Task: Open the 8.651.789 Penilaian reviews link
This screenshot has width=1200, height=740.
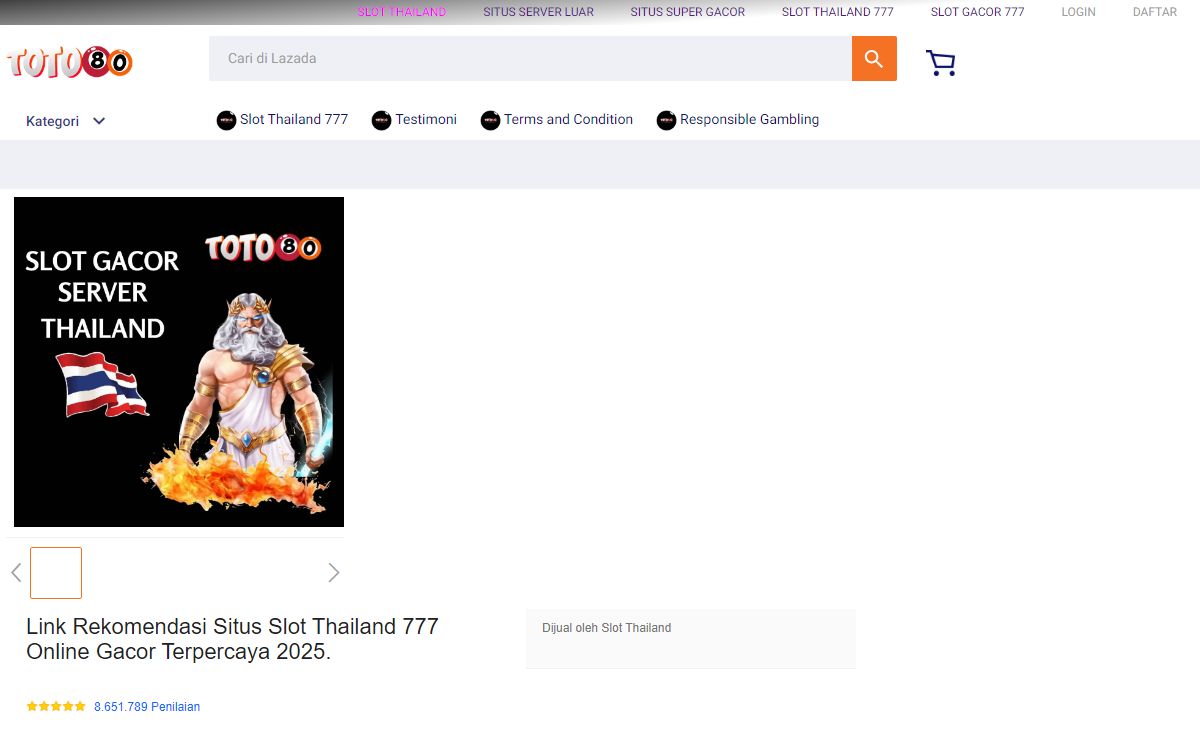Action: (x=147, y=707)
